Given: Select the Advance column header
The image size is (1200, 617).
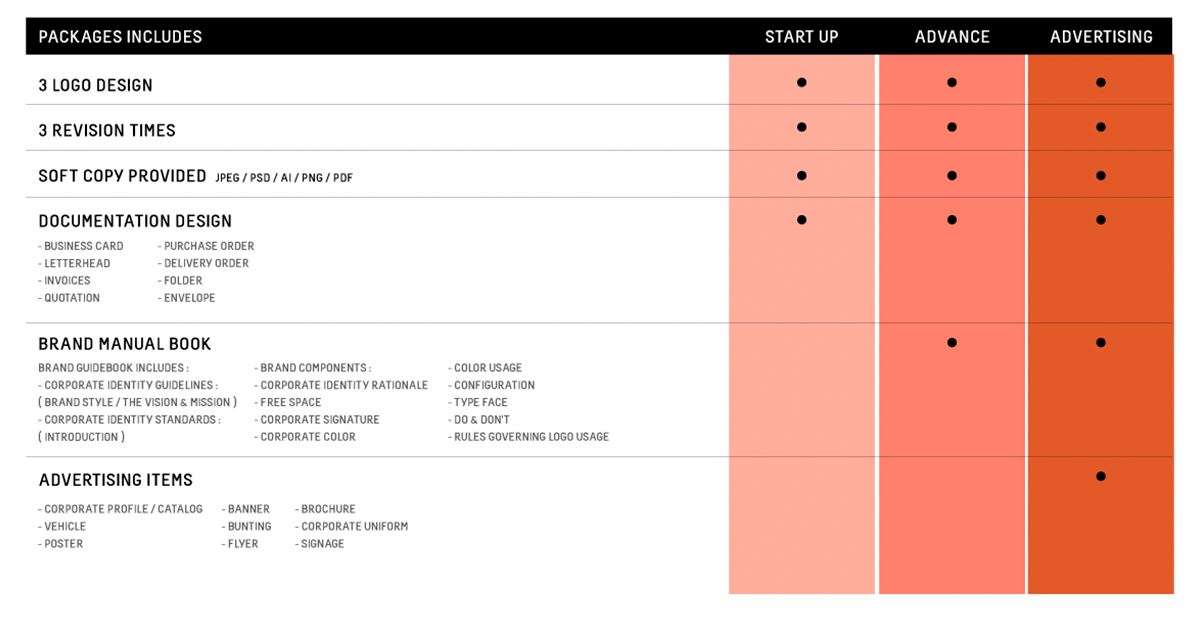Looking at the screenshot, I should click(x=952, y=37).
